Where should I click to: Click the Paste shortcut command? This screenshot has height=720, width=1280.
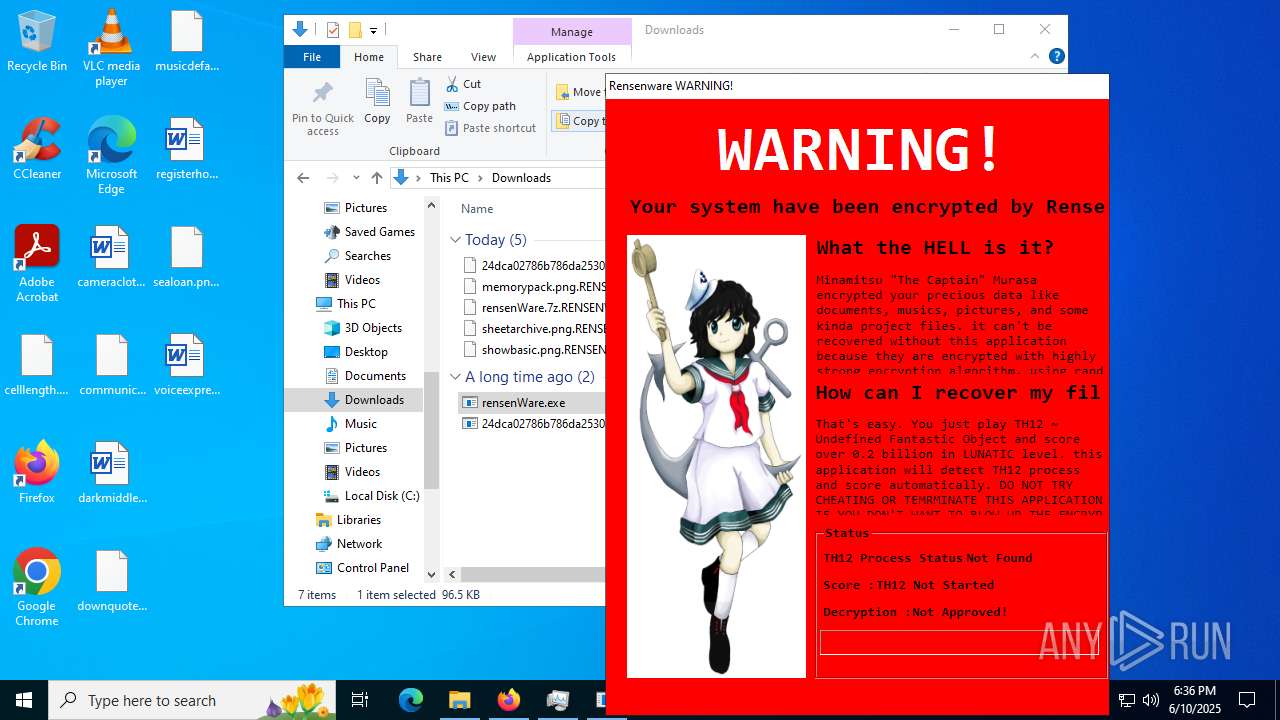[x=490, y=128]
